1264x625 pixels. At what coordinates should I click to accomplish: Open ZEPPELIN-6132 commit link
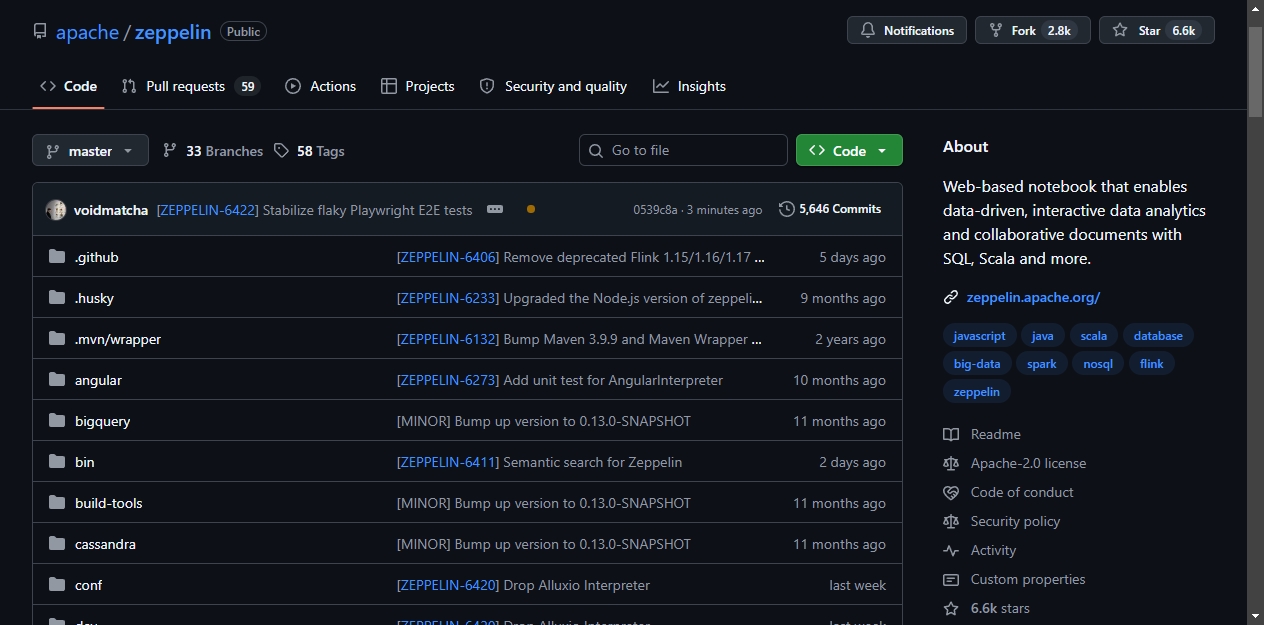[448, 339]
